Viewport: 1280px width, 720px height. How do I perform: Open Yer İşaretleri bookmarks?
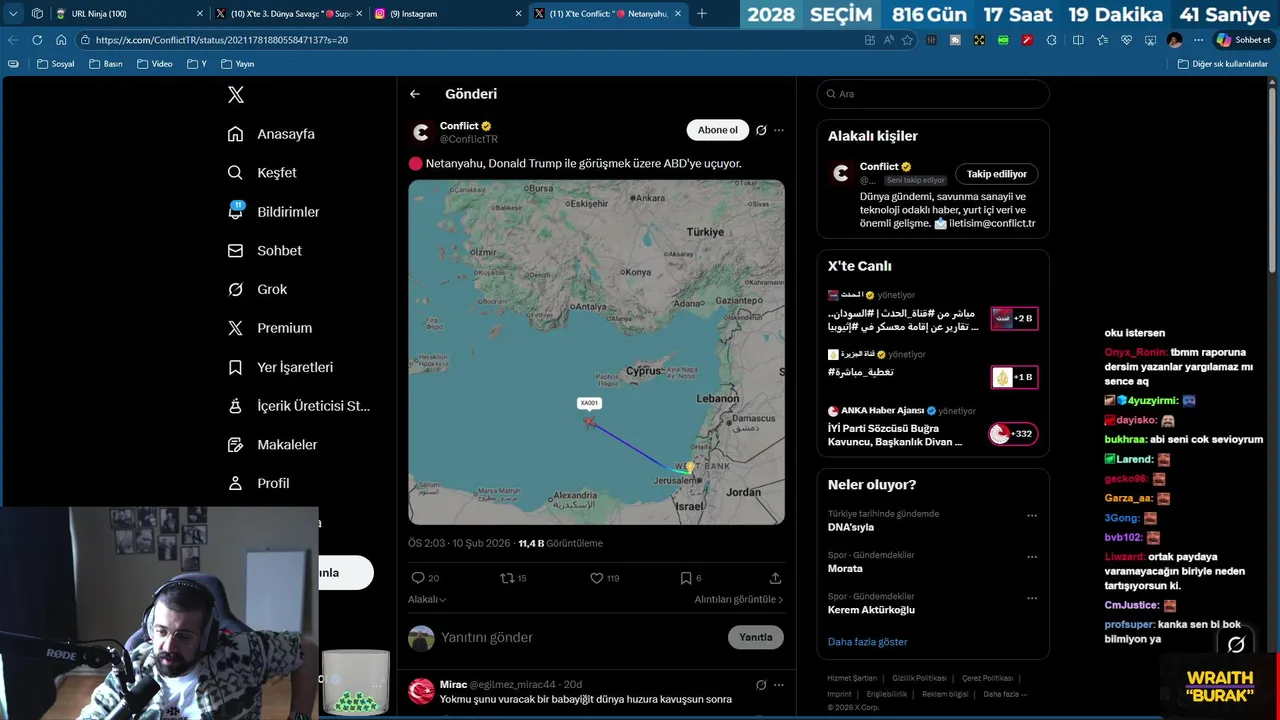point(280,367)
